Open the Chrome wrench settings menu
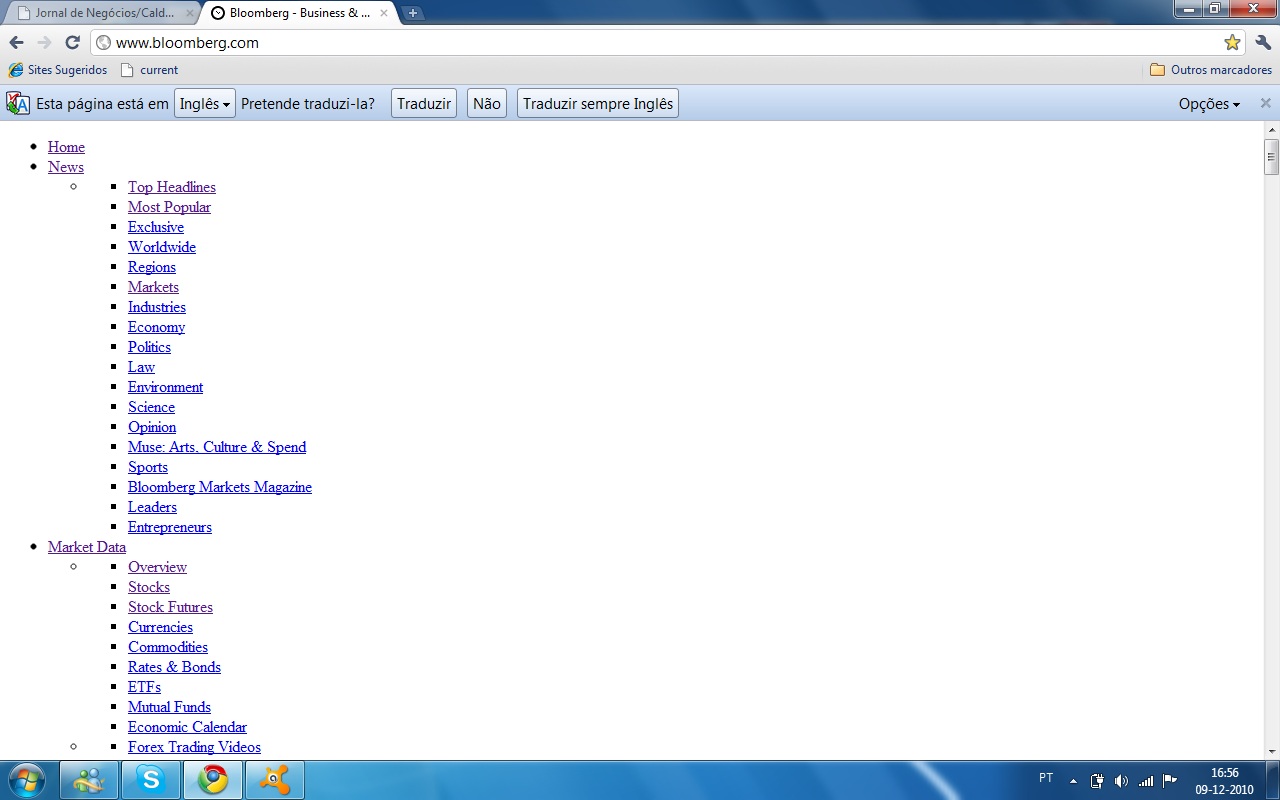The image size is (1280, 800). [x=1262, y=42]
